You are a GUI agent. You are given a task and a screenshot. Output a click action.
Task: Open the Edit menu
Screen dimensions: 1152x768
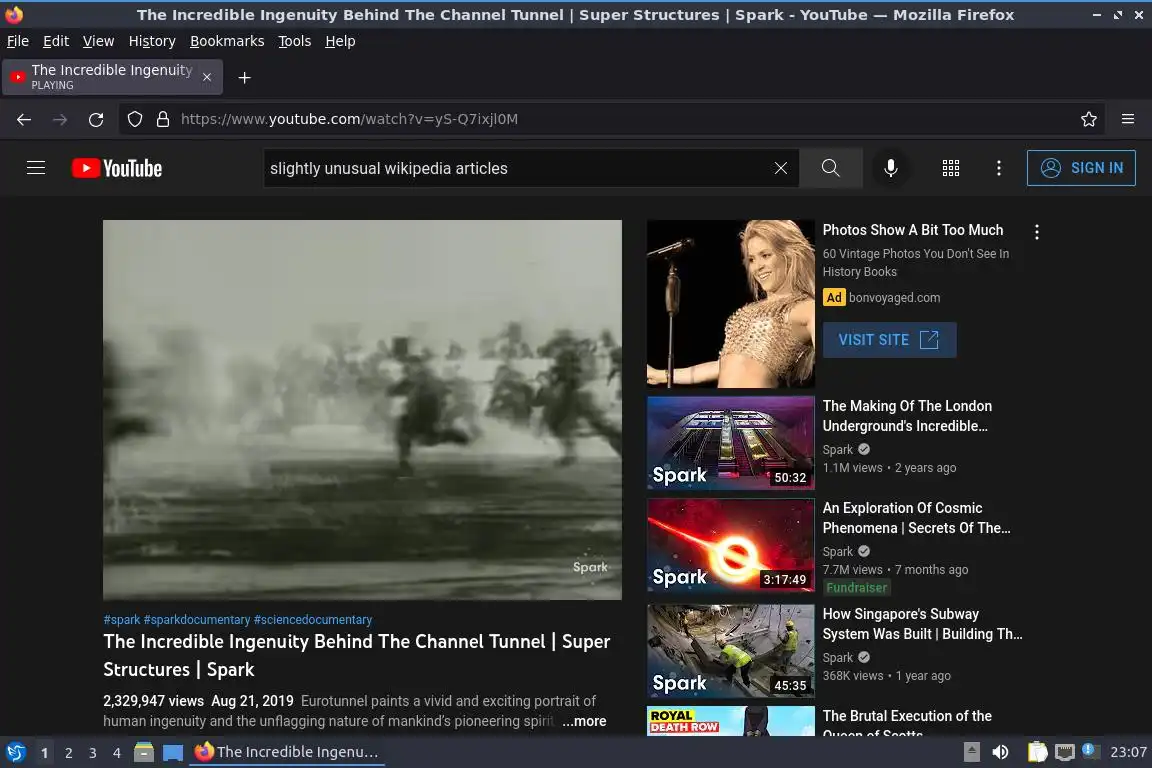[x=56, y=41]
